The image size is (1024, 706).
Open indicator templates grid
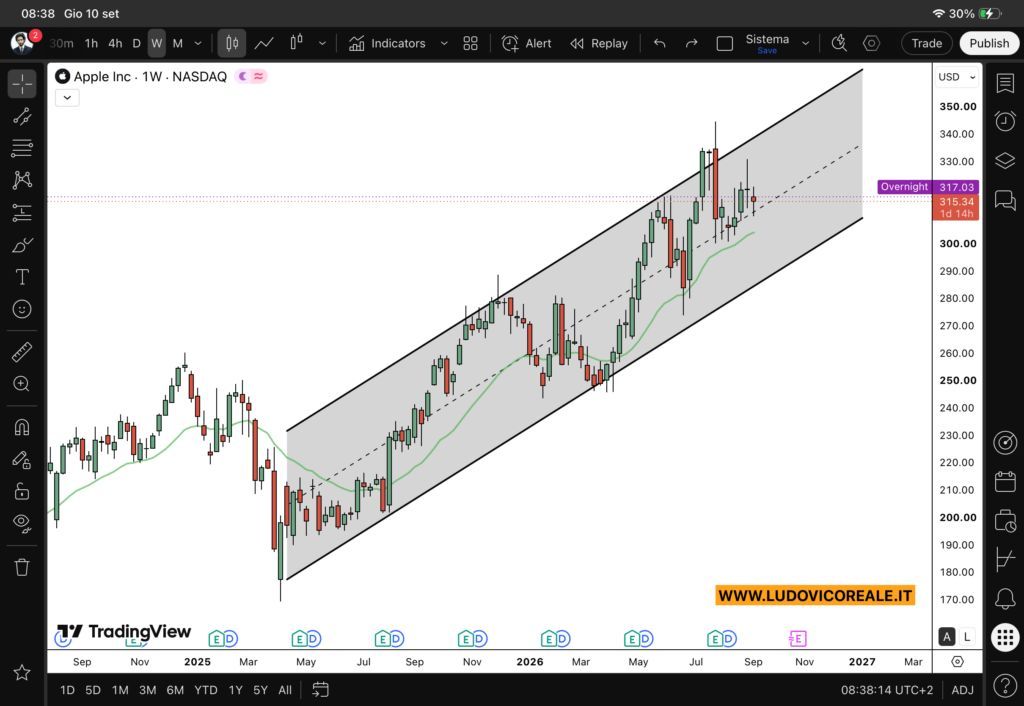[x=470, y=43]
